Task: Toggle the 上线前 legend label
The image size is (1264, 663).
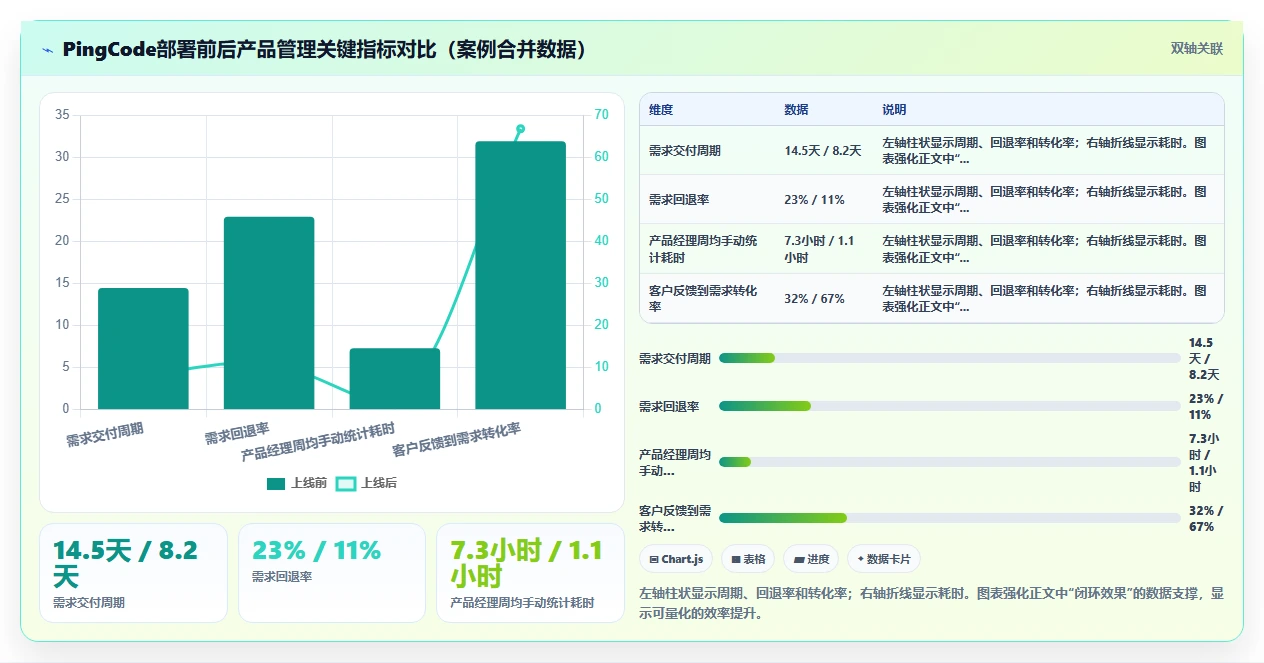Action: pyautogui.click(x=309, y=483)
